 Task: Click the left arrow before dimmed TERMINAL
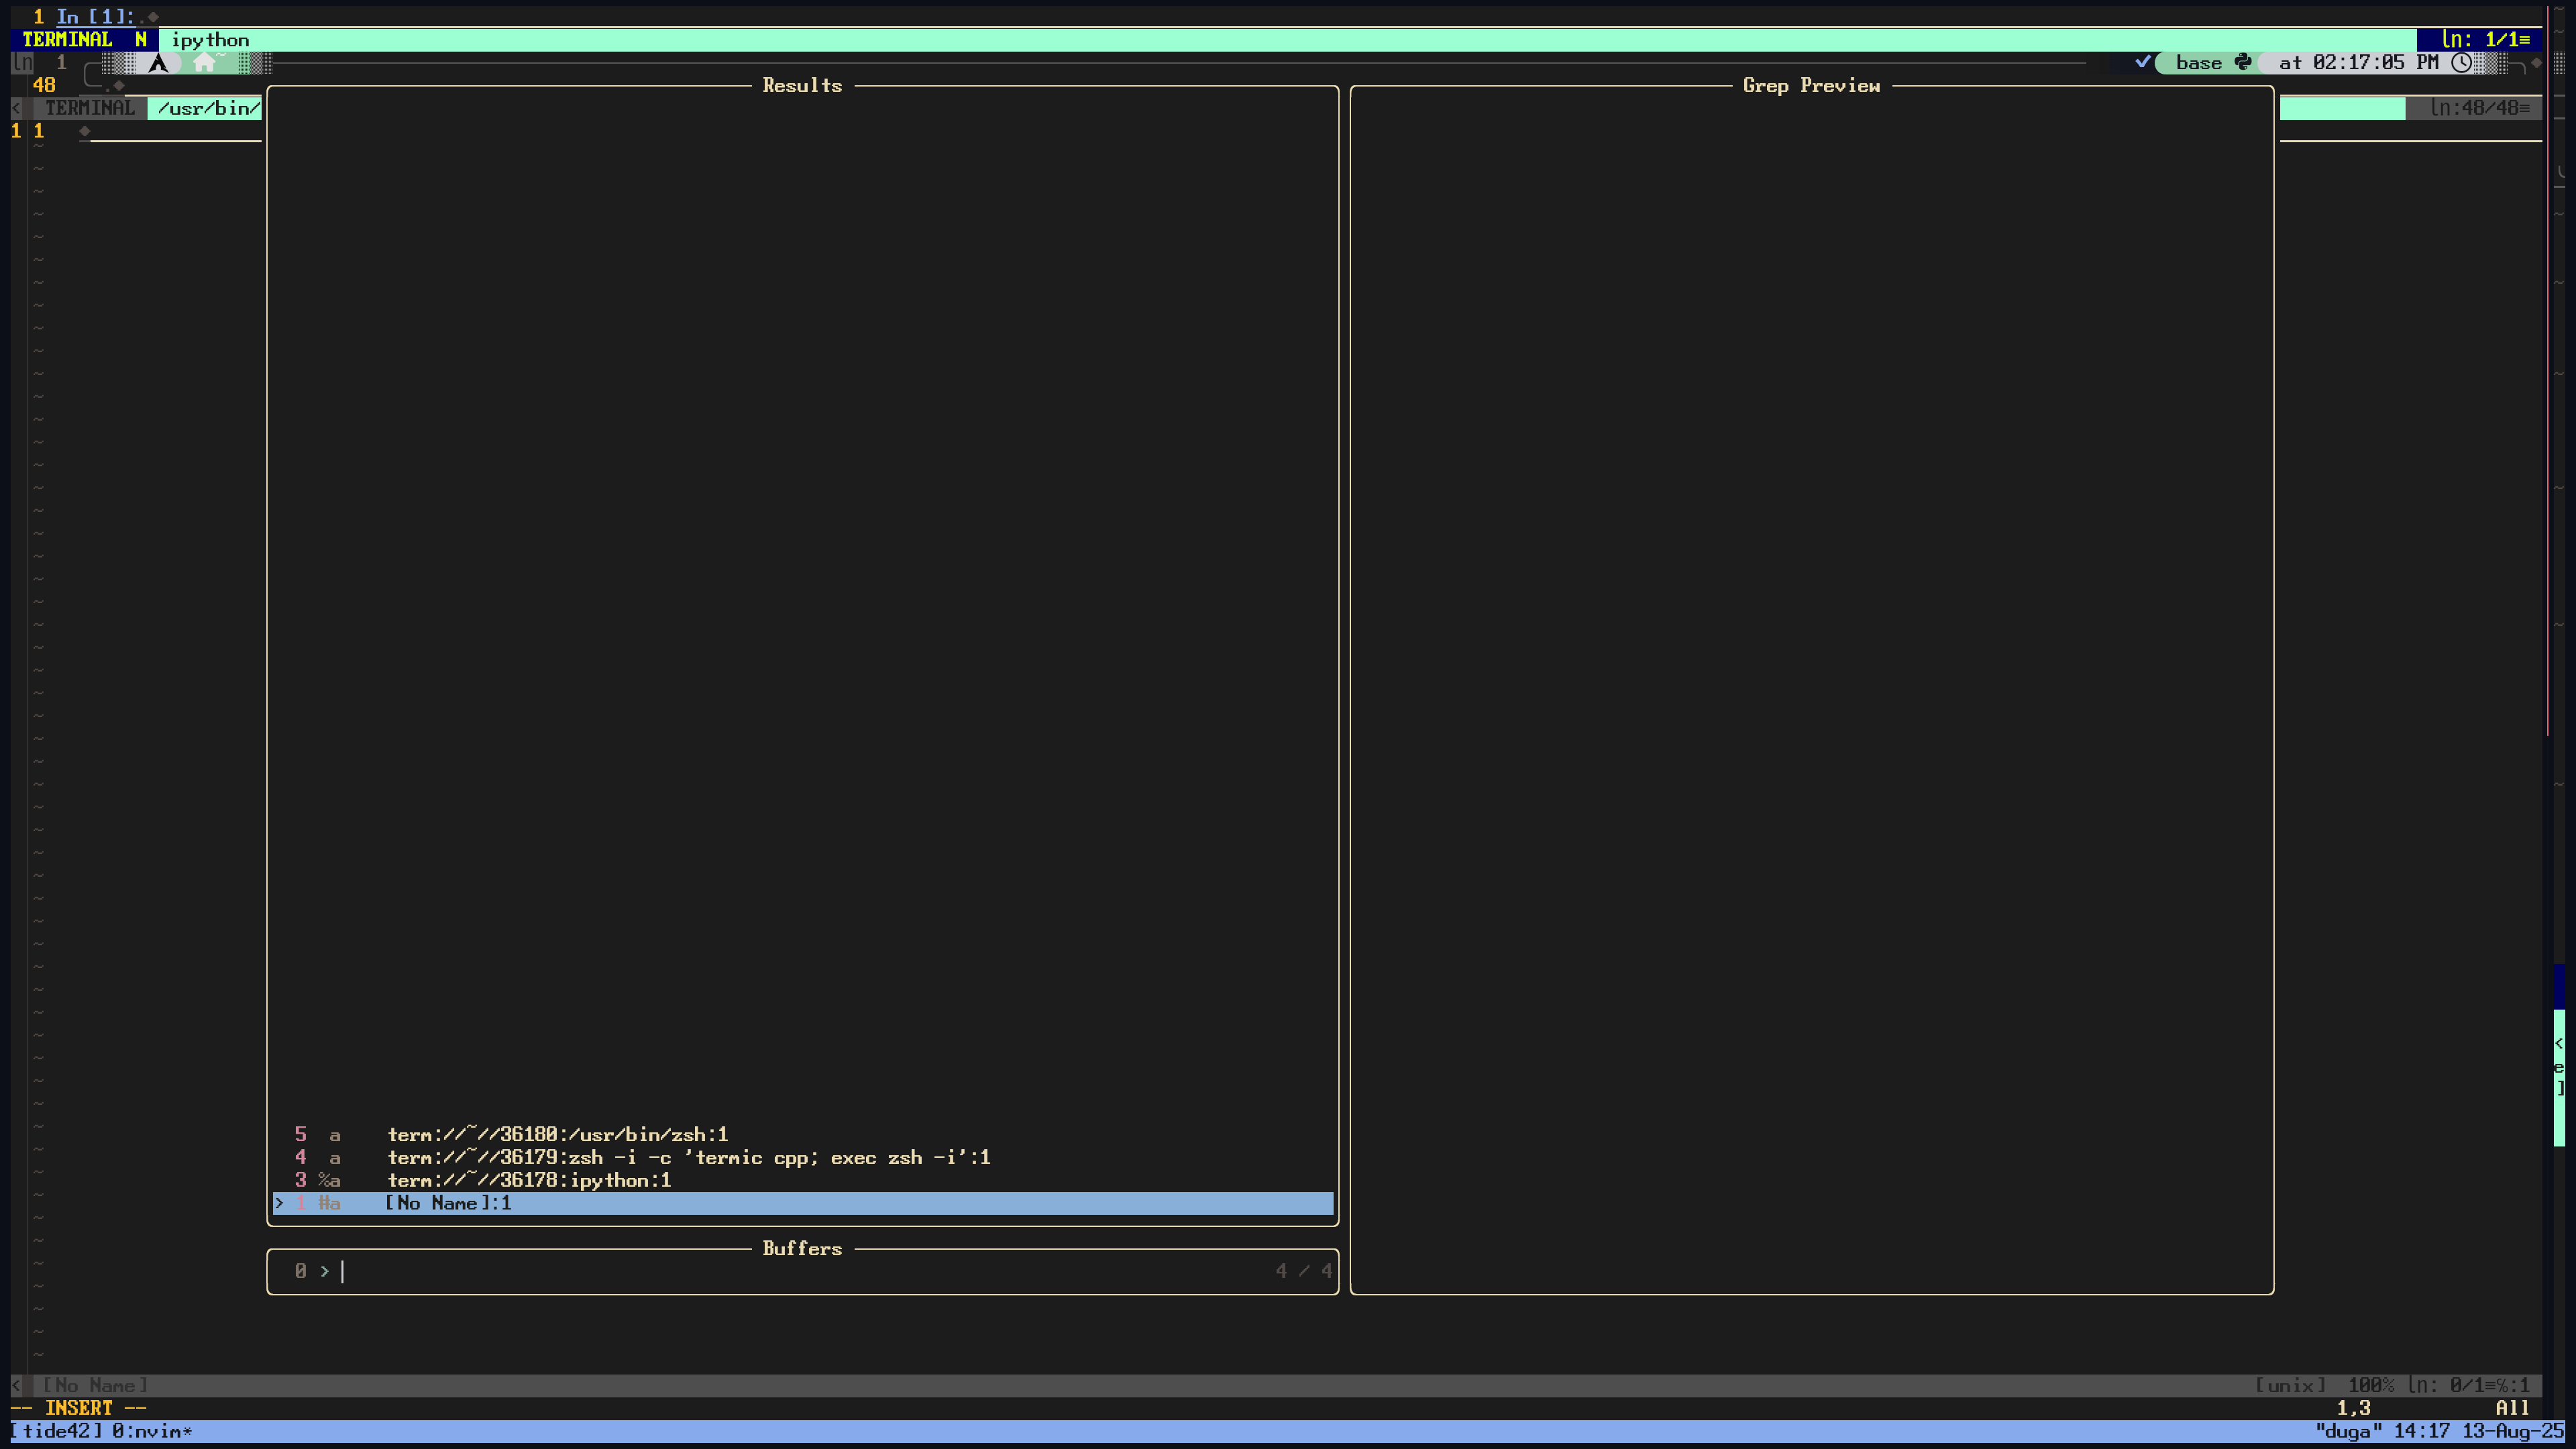[x=16, y=108]
